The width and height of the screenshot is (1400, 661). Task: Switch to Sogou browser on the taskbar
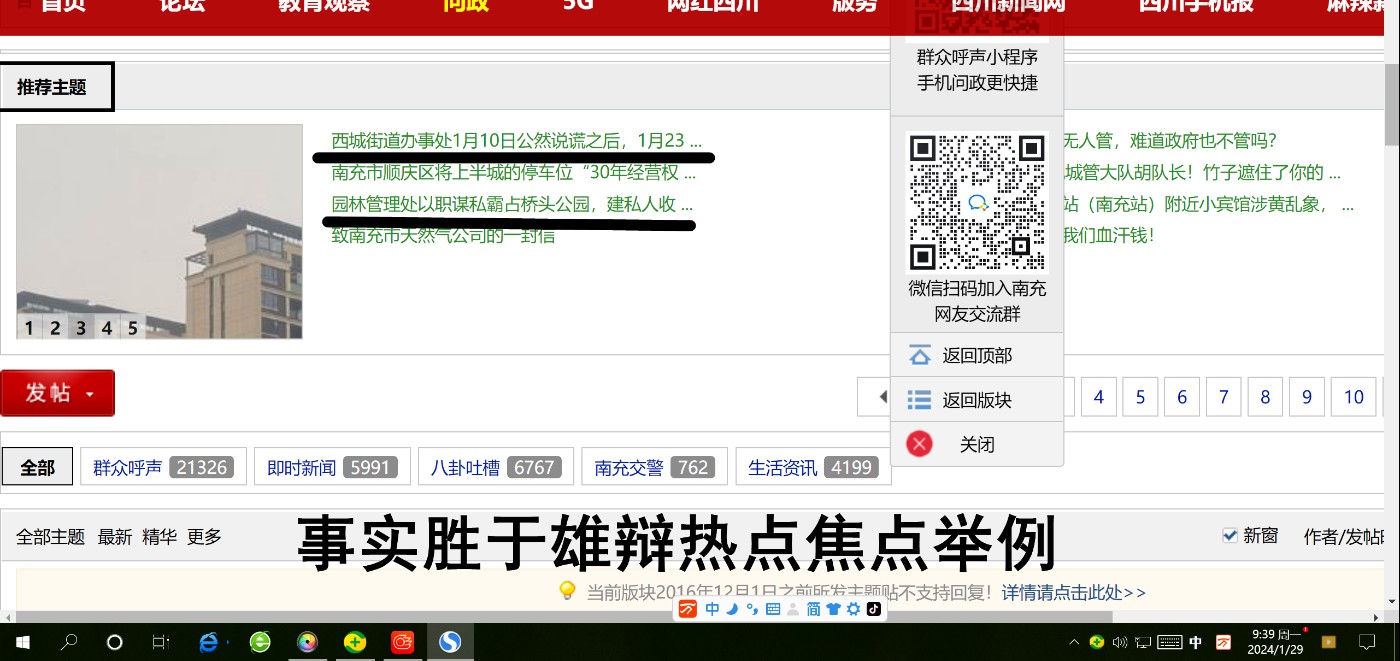click(x=450, y=642)
